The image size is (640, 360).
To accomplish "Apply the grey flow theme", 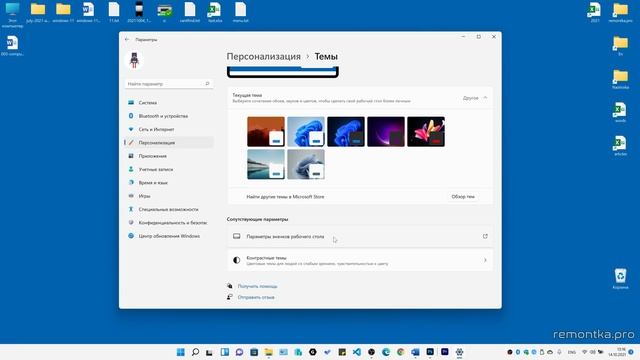I will click(x=306, y=164).
